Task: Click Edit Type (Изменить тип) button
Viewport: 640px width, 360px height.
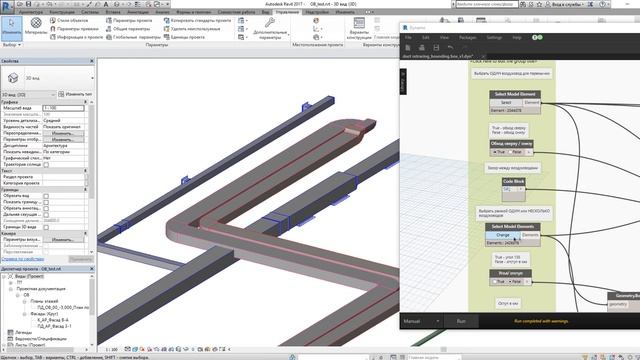Action: point(75,94)
